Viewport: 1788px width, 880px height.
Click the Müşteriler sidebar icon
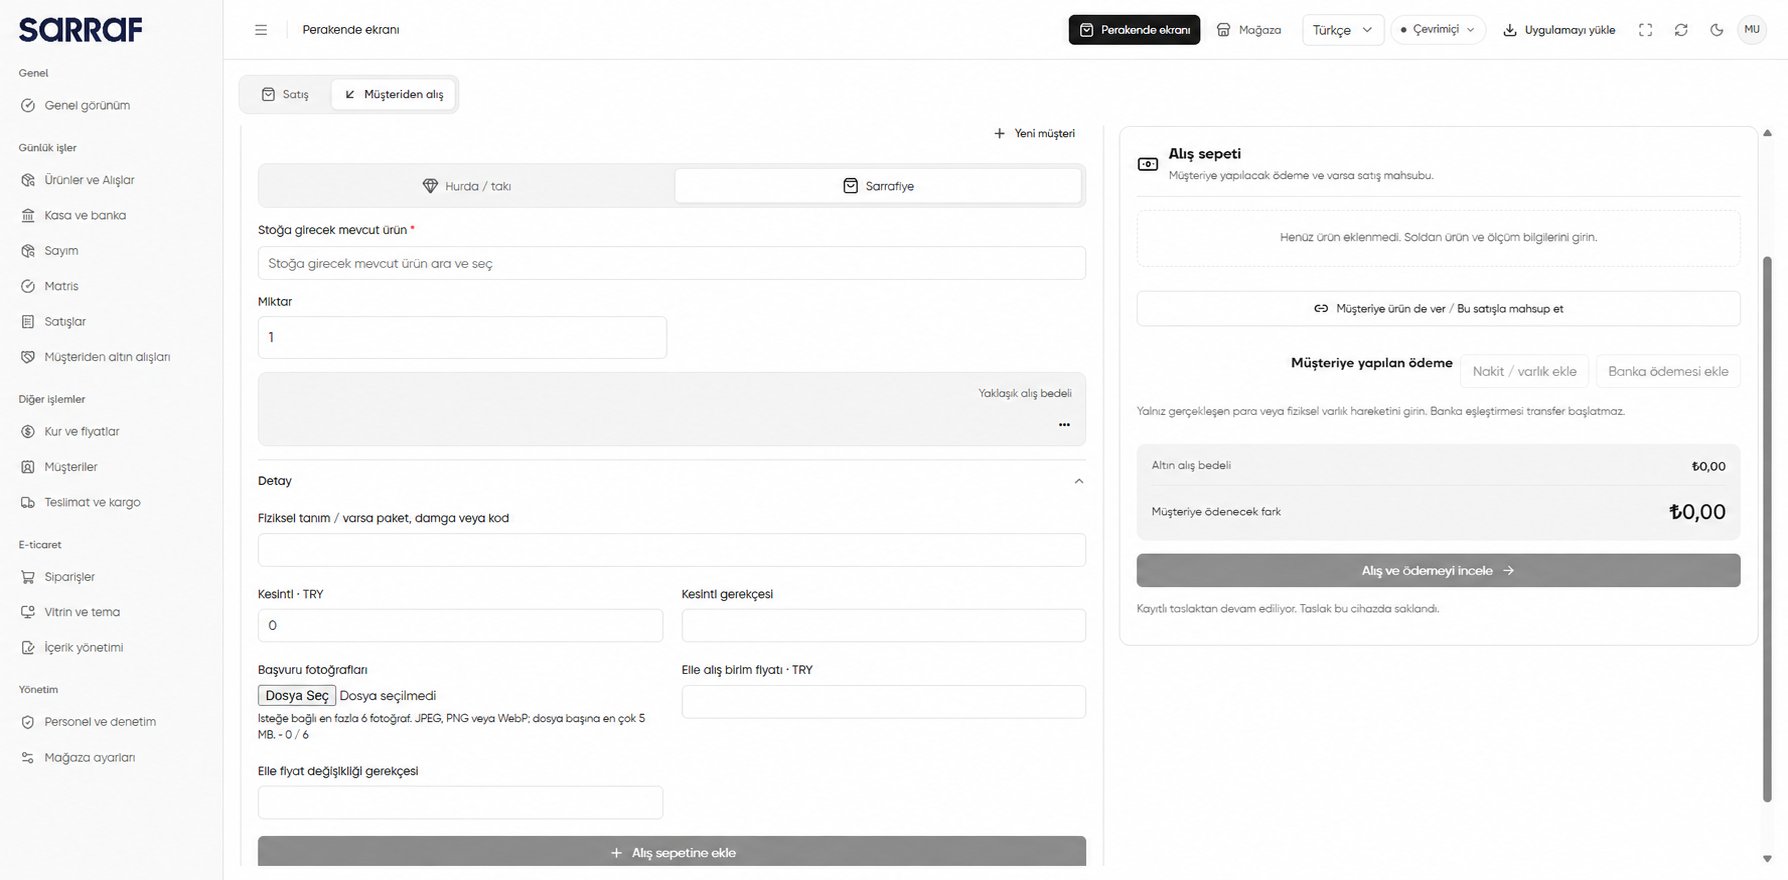(x=28, y=467)
